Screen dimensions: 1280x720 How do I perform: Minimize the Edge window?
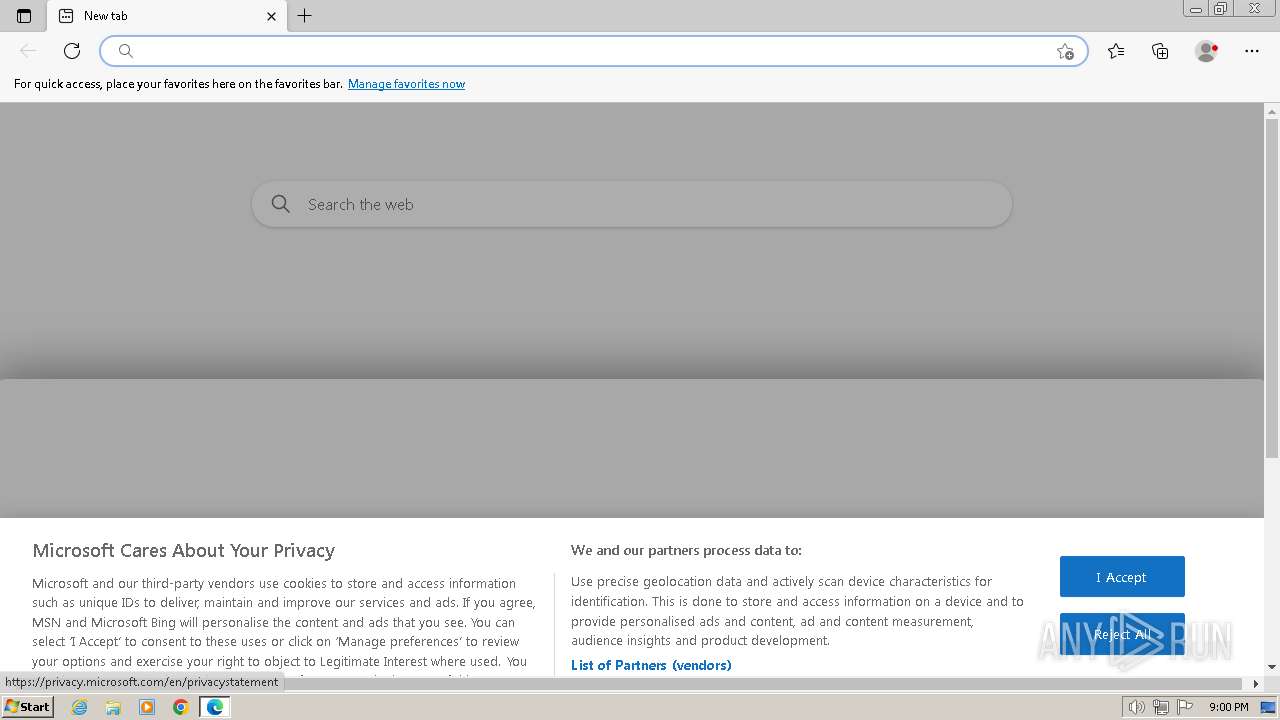pyautogui.click(x=1196, y=9)
